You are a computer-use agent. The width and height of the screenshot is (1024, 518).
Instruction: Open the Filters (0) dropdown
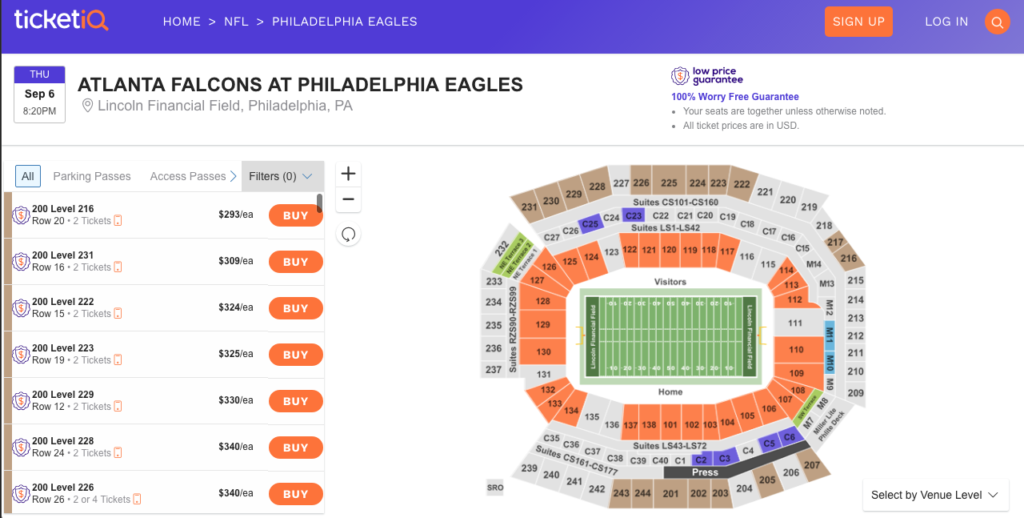pyautogui.click(x=281, y=176)
